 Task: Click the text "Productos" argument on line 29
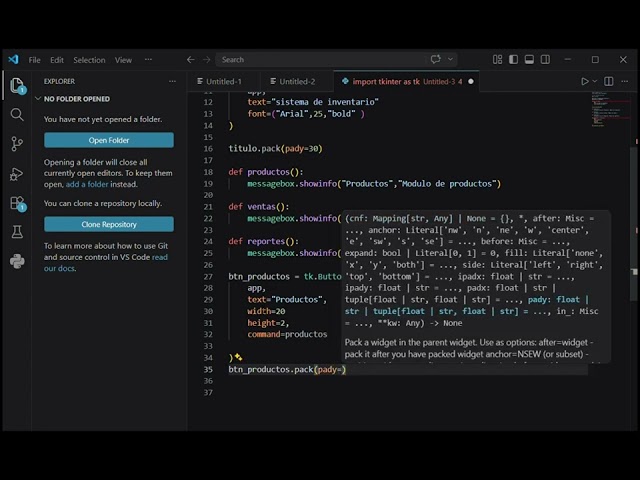coord(287,299)
